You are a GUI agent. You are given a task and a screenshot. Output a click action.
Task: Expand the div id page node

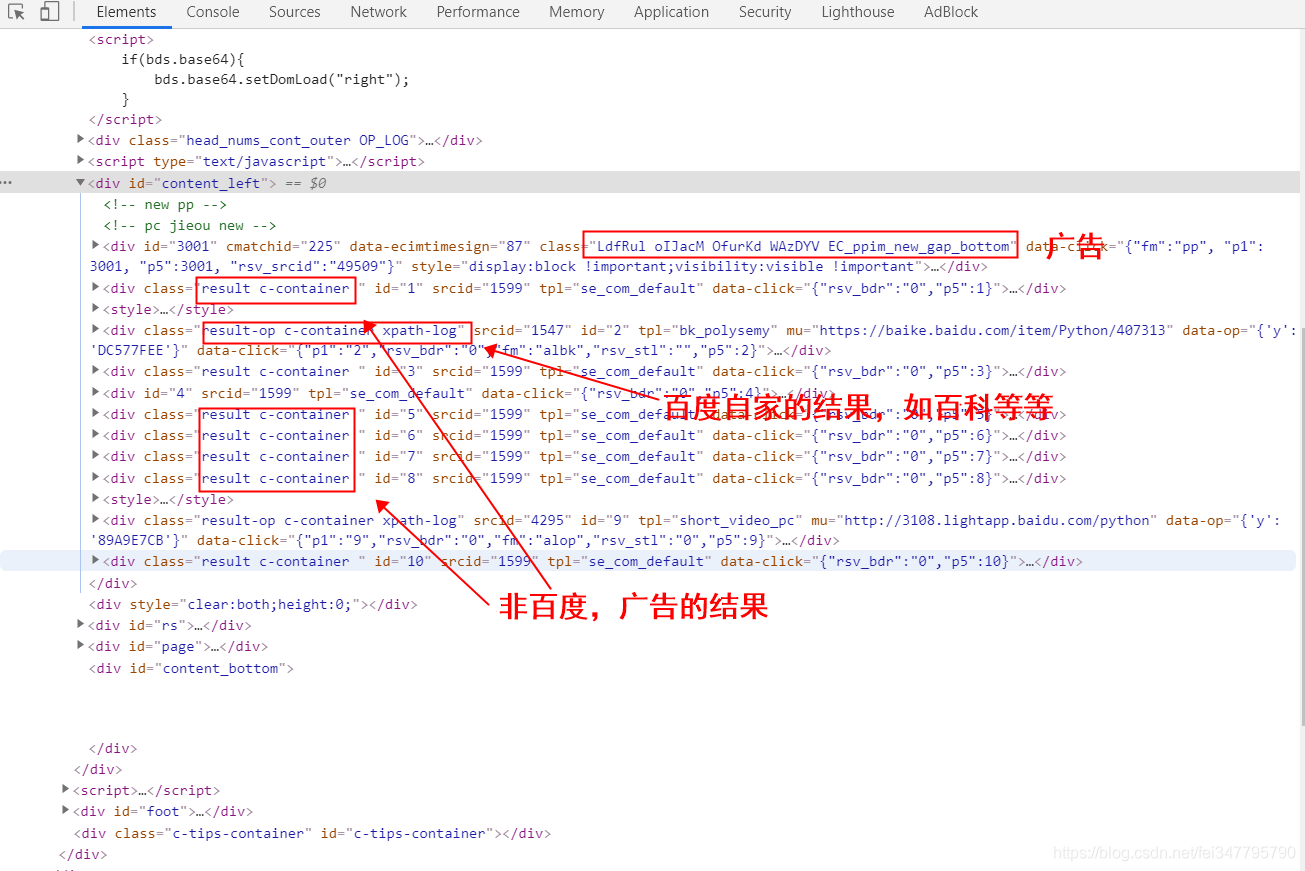coord(81,646)
